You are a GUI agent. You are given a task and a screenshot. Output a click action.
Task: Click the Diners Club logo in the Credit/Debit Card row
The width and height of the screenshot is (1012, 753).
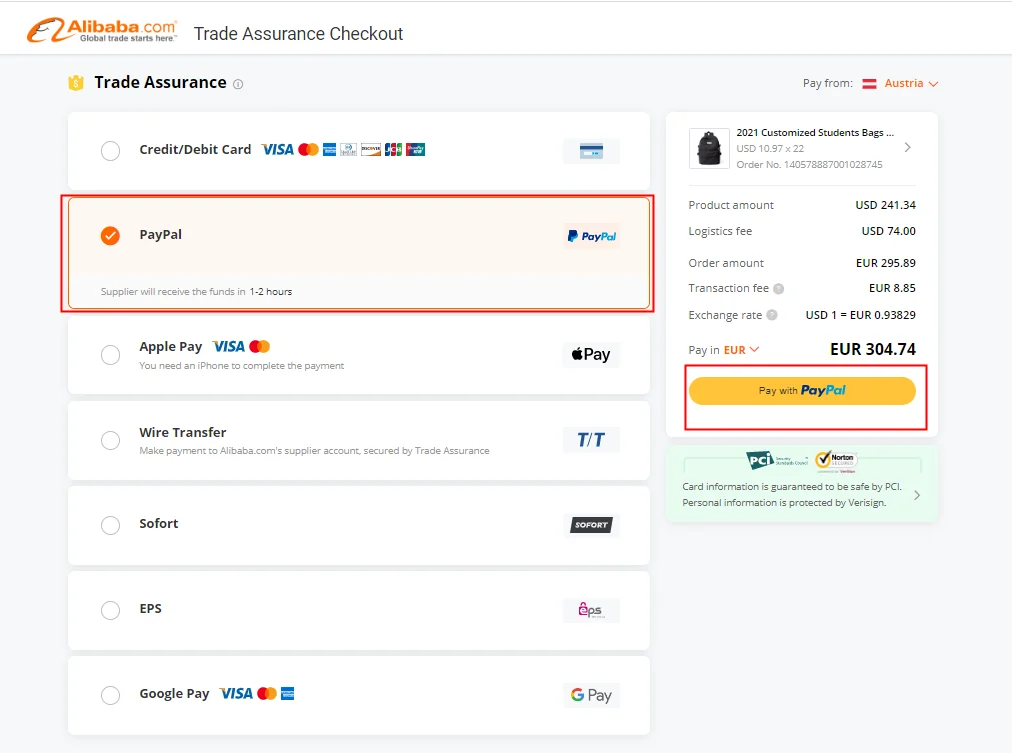[349, 150]
